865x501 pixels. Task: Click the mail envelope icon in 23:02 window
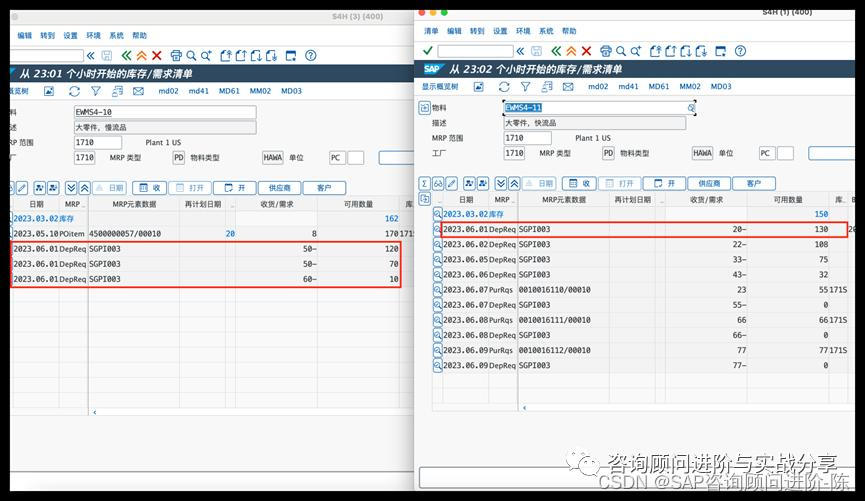(568, 87)
